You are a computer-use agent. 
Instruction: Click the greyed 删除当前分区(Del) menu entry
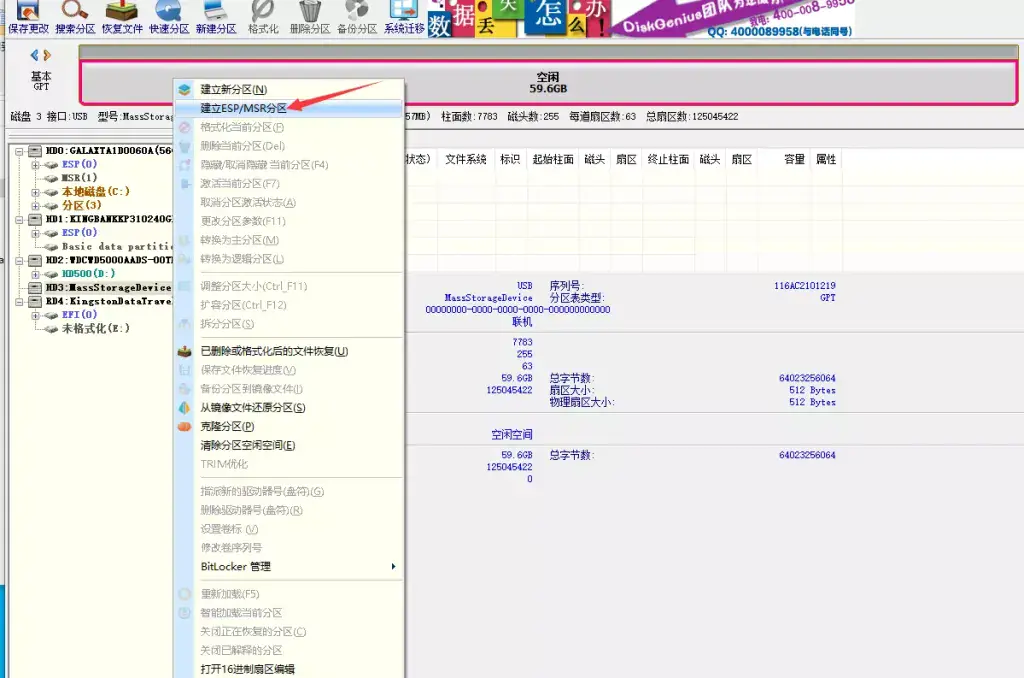(x=289, y=146)
